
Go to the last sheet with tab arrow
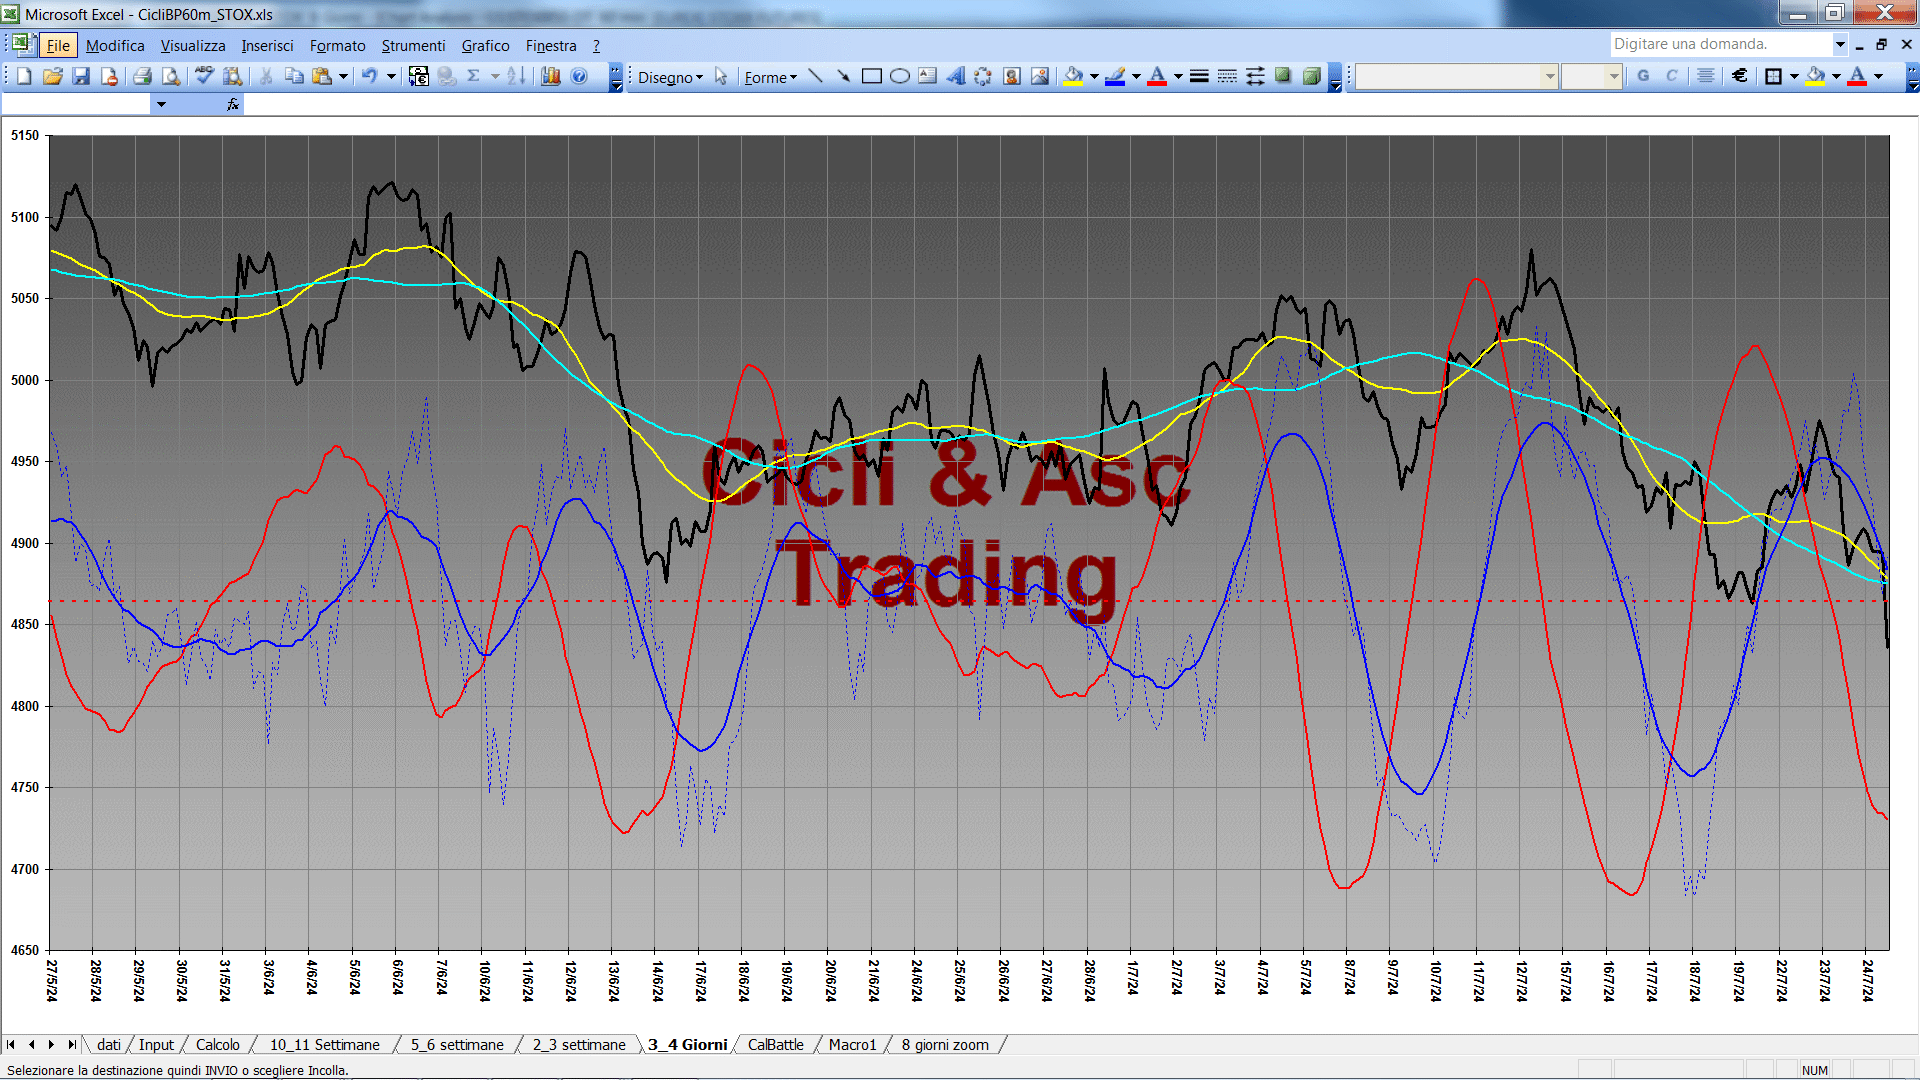[x=72, y=1044]
